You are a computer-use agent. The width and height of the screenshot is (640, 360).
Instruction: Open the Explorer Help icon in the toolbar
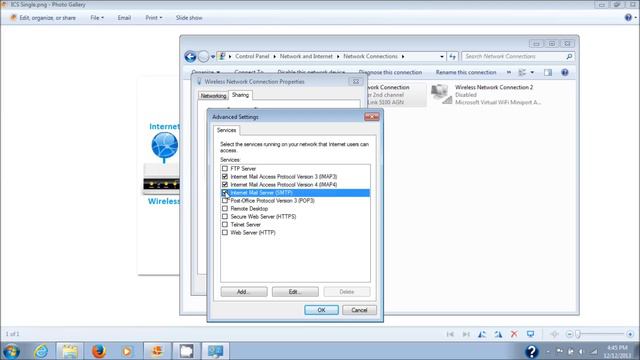pyautogui.click(x=565, y=72)
